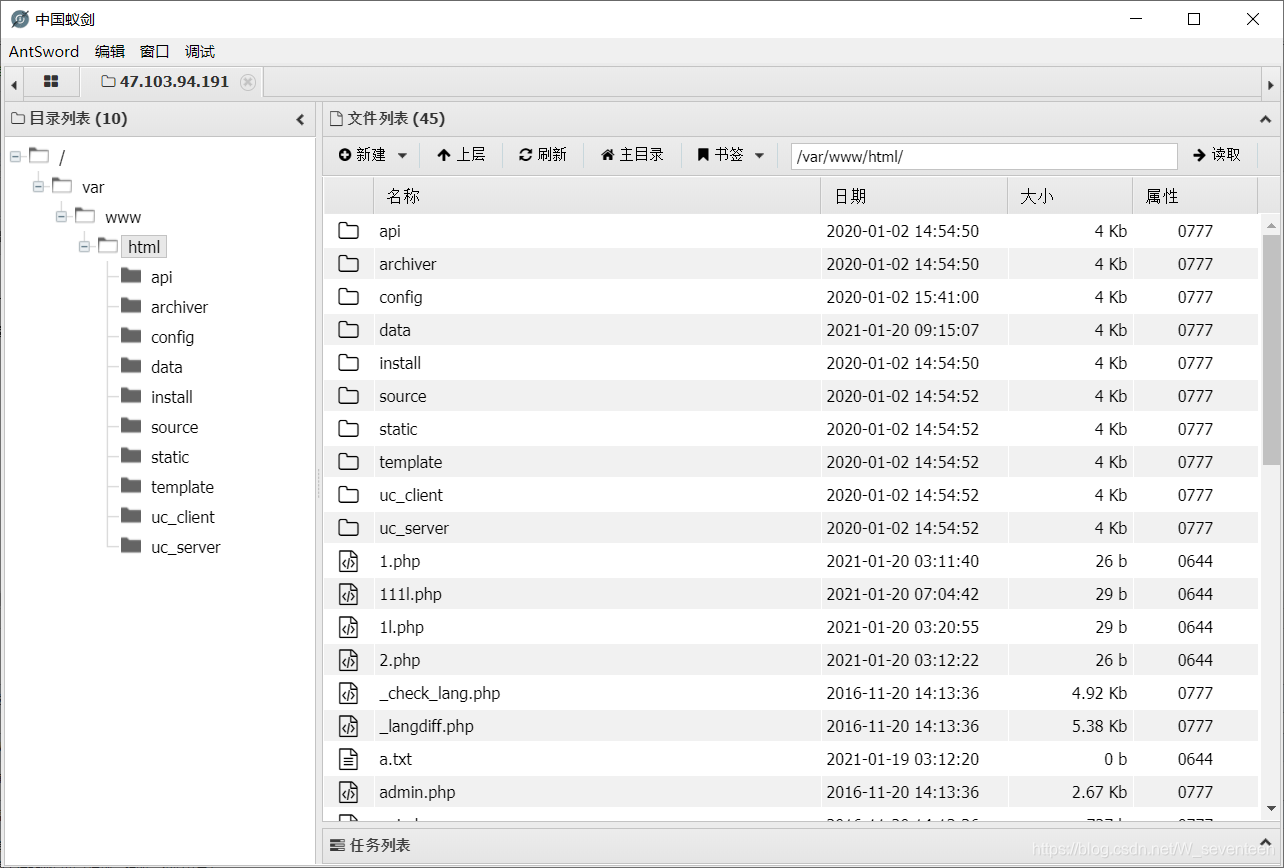This screenshot has width=1284, height=868.
Task: Click the _check_lang.php file icon
Action: click(348, 693)
